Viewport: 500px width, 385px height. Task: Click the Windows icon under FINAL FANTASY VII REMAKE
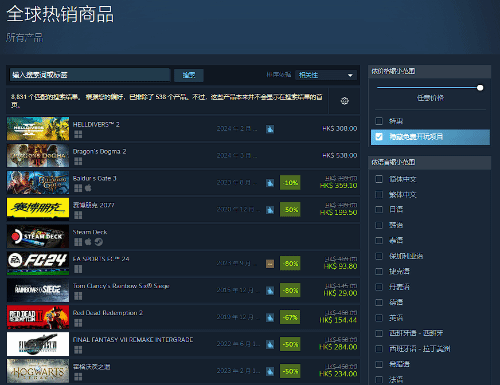[78, 350]
